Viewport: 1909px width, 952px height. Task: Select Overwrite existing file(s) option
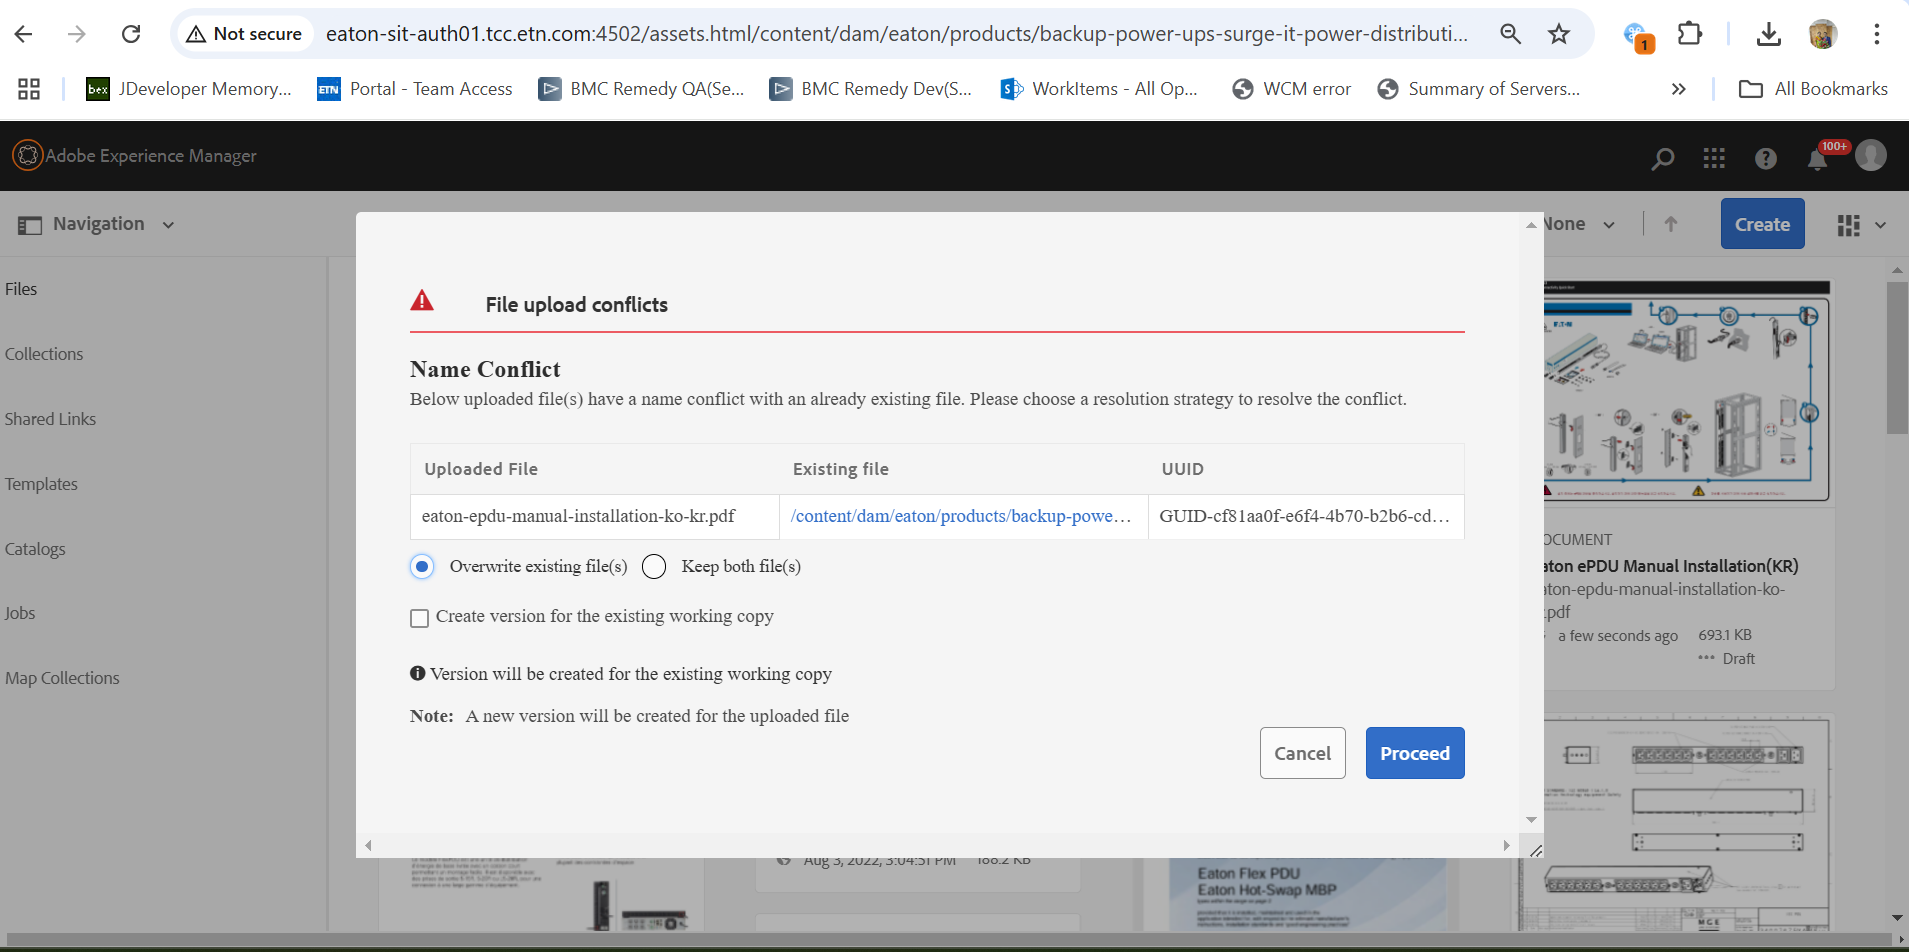click(x=421, y=566)
